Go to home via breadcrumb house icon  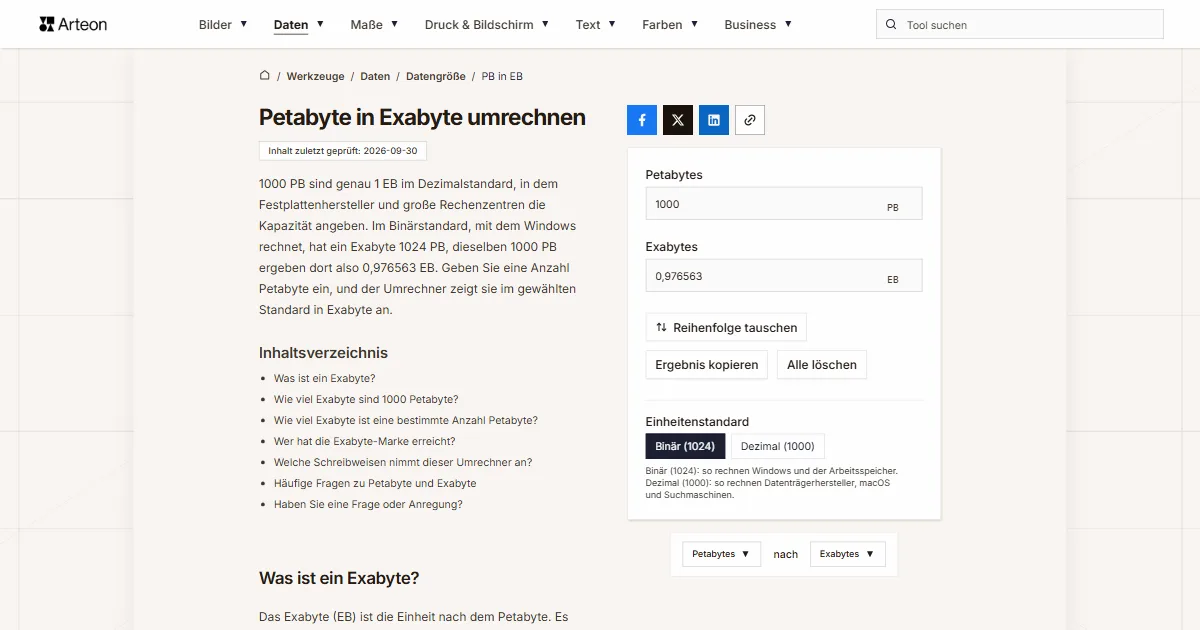click(265, 76)
